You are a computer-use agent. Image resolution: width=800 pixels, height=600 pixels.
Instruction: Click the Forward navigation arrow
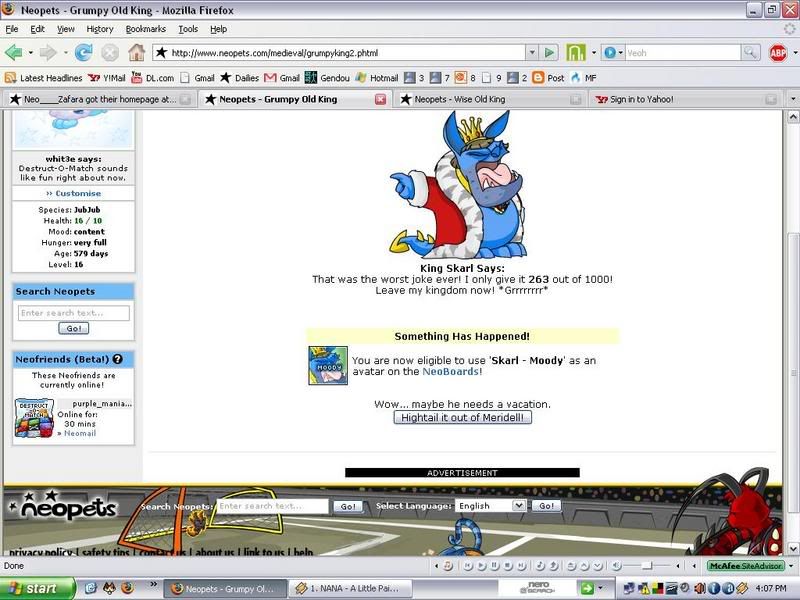tap(48, 53)
